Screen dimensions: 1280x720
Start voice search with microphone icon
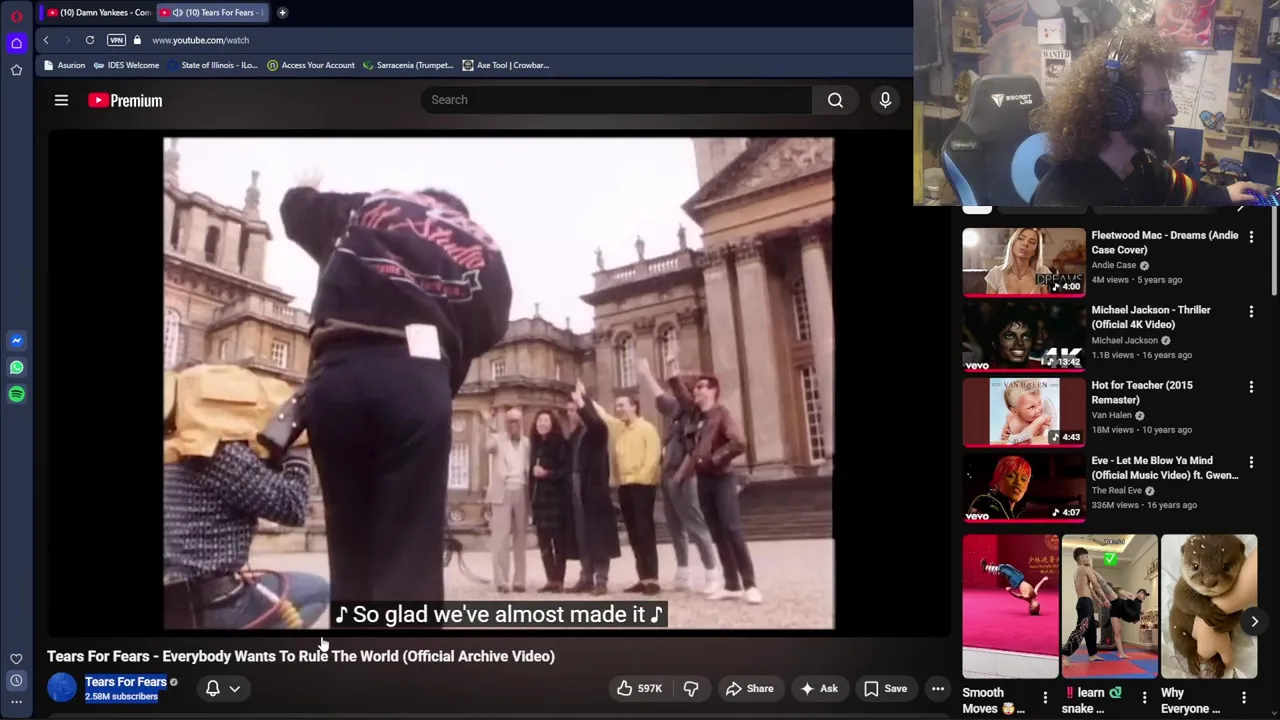tap(885, 100)
